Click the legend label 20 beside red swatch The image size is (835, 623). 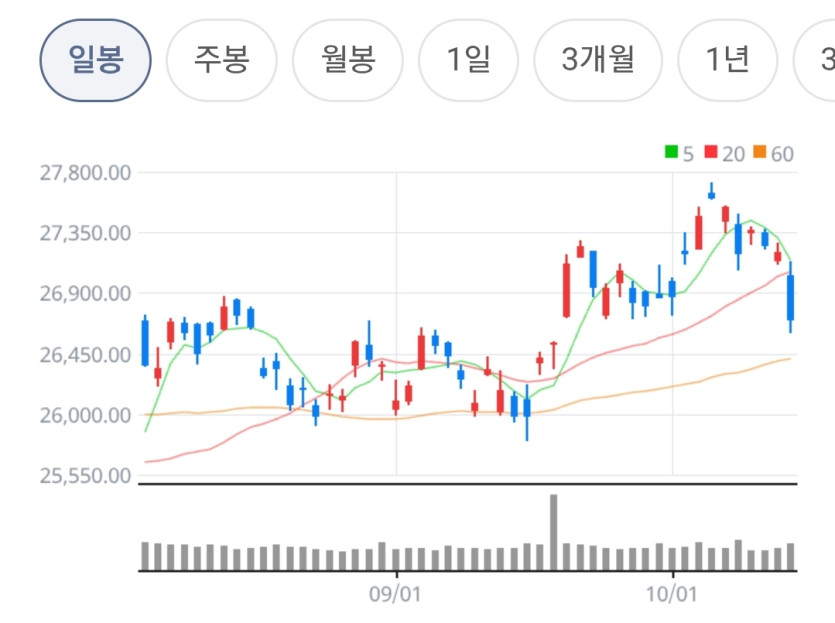click(733, 154)
